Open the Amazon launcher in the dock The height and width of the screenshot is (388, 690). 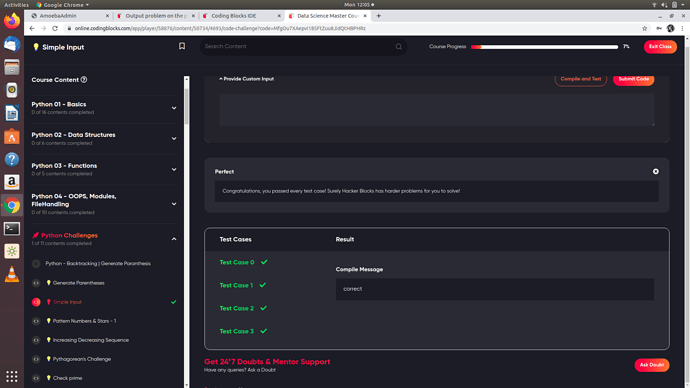point(12,182)
